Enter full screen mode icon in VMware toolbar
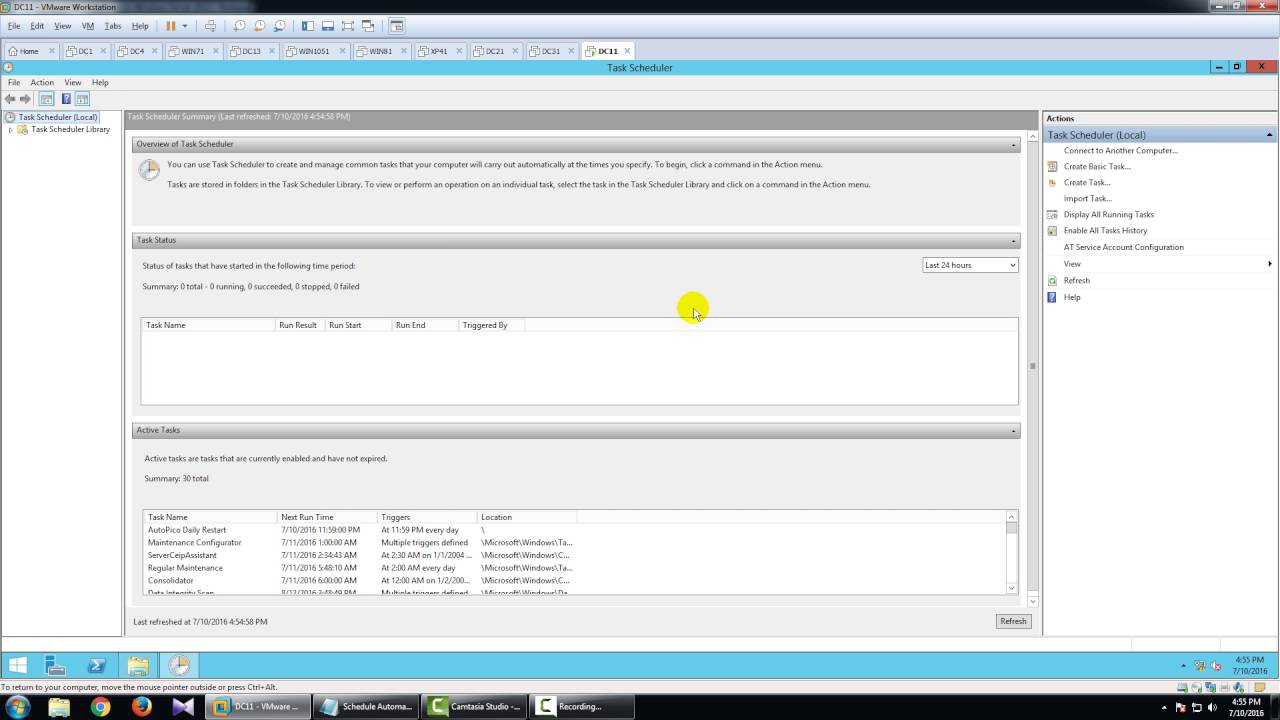The width and height of the screenshot is (1280, 720). (x=348, y=26)
